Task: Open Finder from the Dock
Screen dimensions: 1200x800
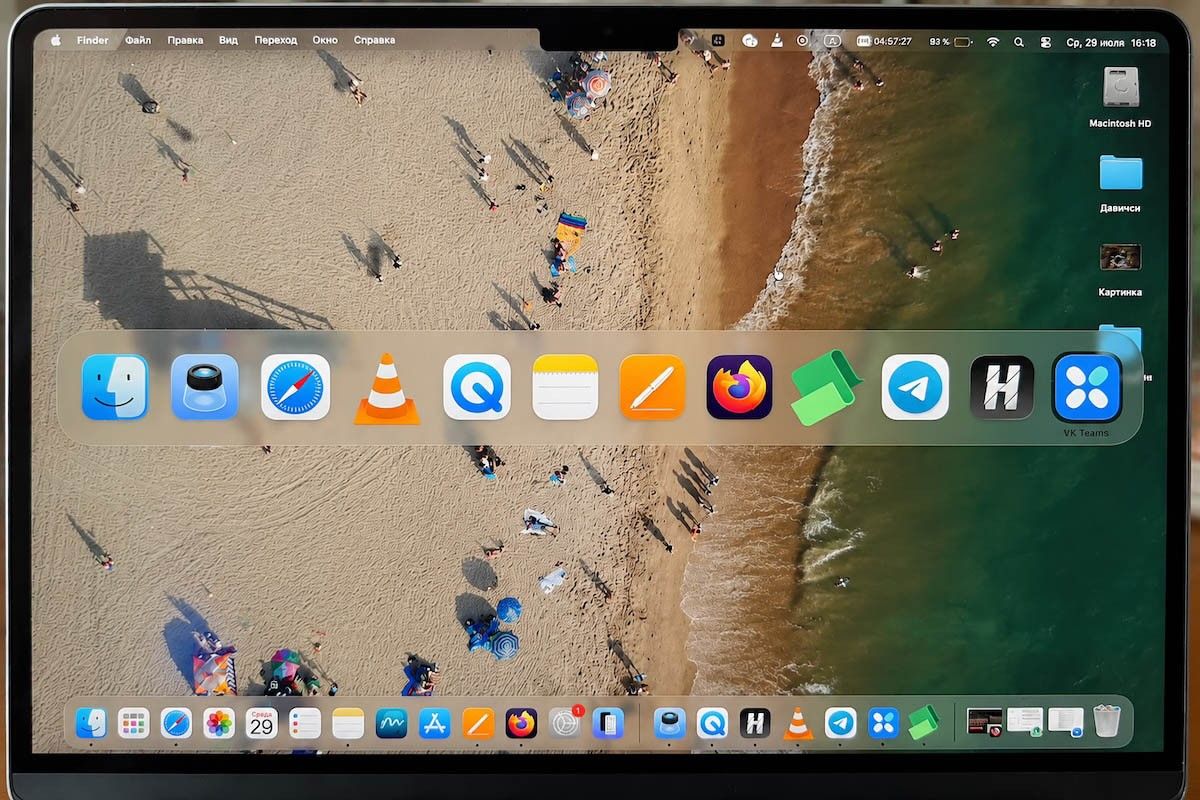Action: [91, 722]
